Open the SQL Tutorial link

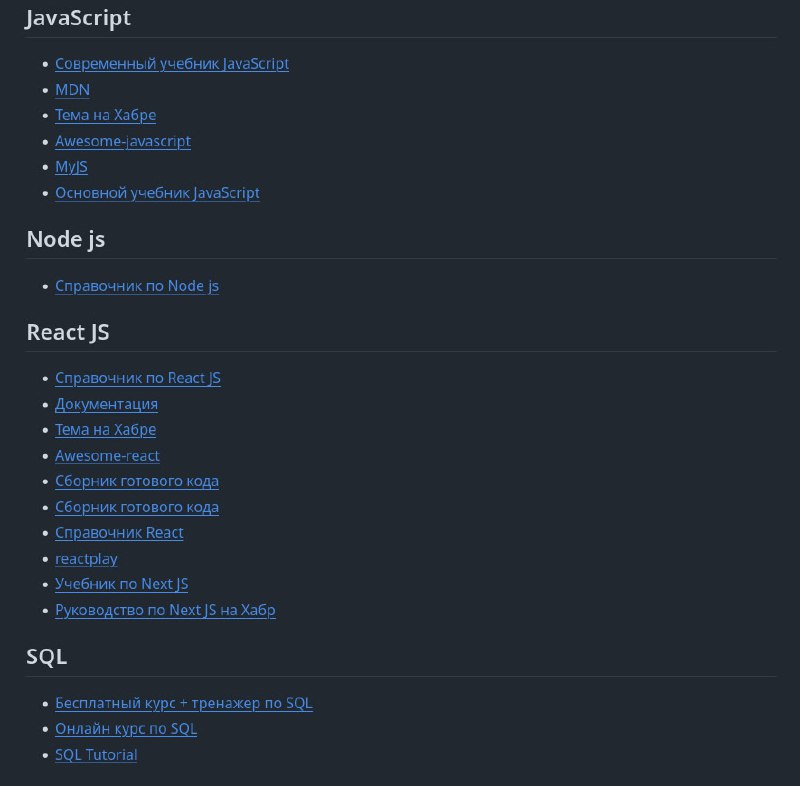tap(96, 755)
